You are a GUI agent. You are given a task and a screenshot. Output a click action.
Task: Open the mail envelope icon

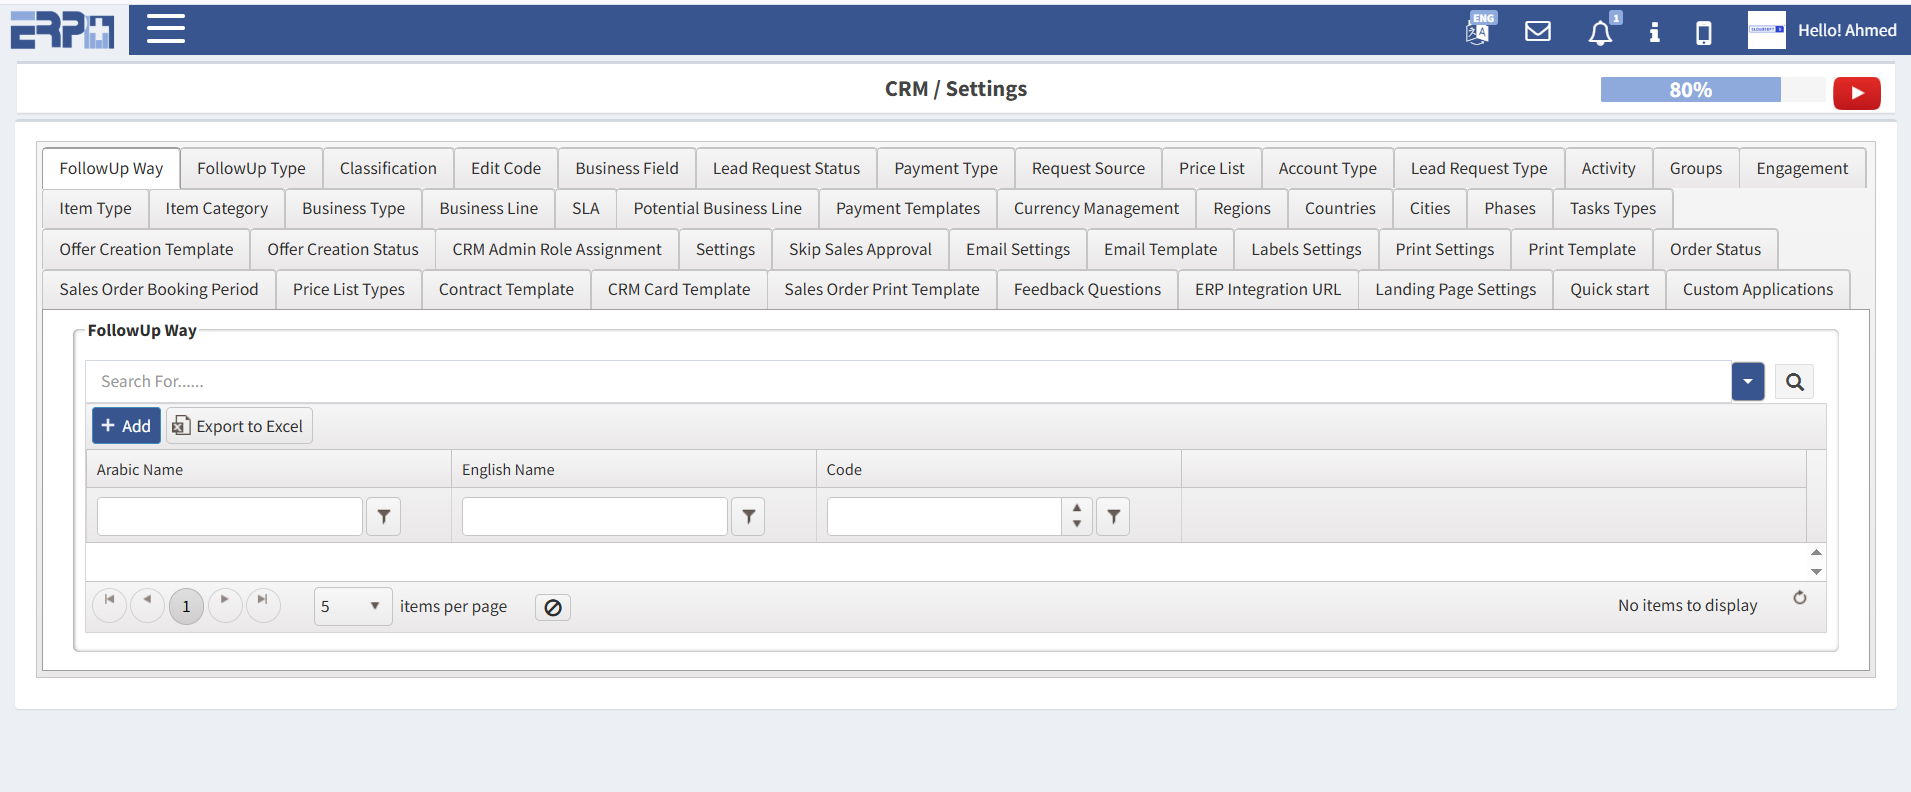pyautogui.click(x=1537, y=31)
